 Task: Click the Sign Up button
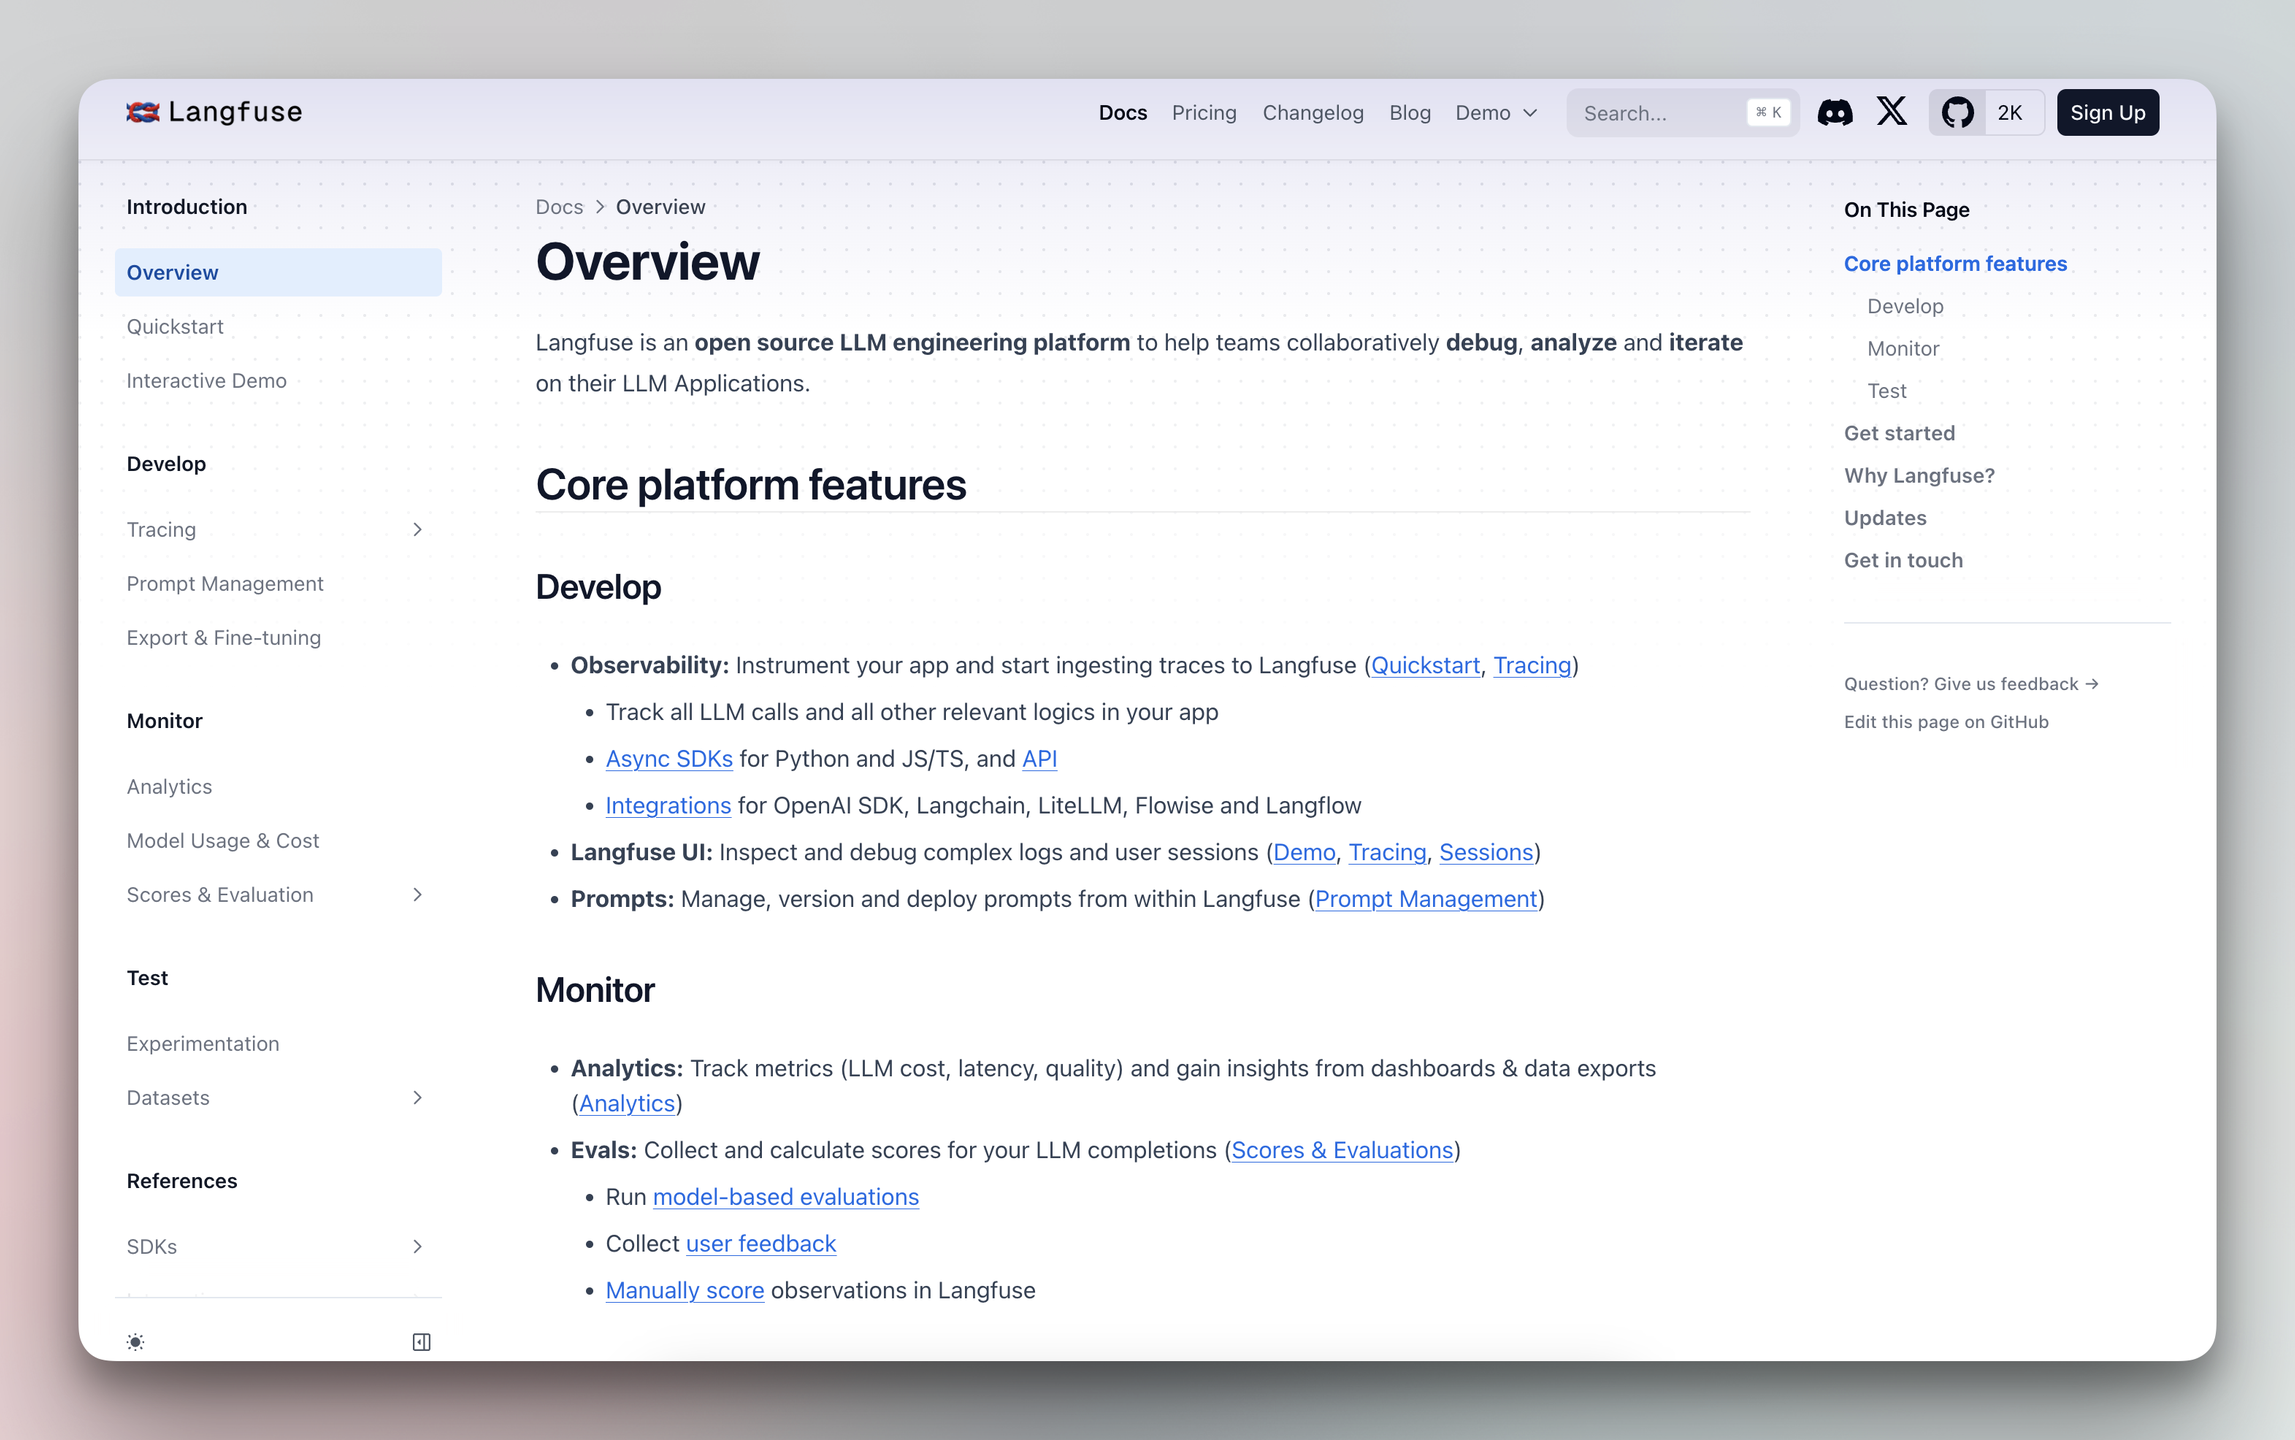pos(2107,112)
